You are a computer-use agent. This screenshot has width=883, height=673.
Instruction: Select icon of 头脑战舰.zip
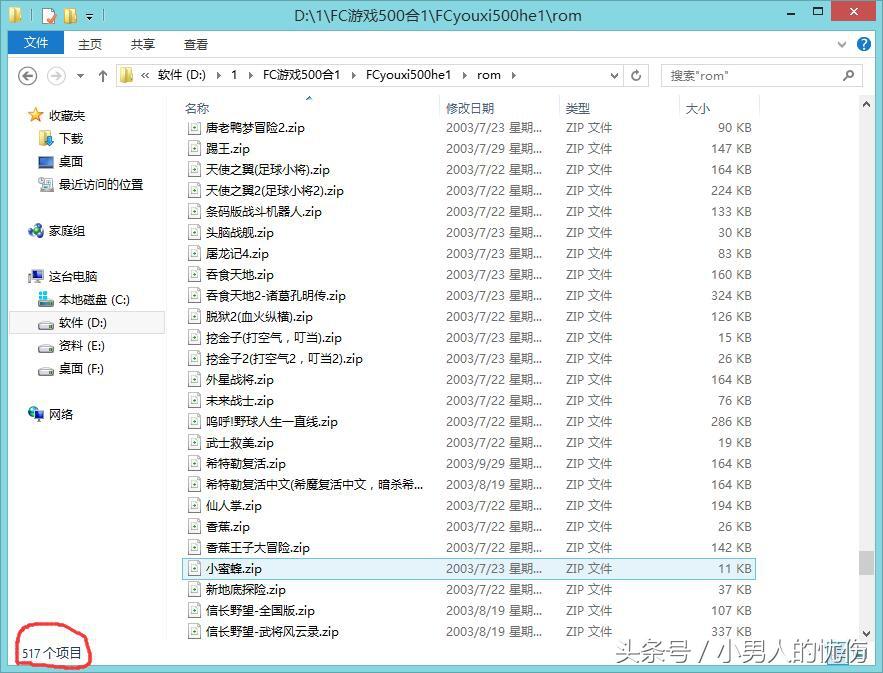click(194, 233)
